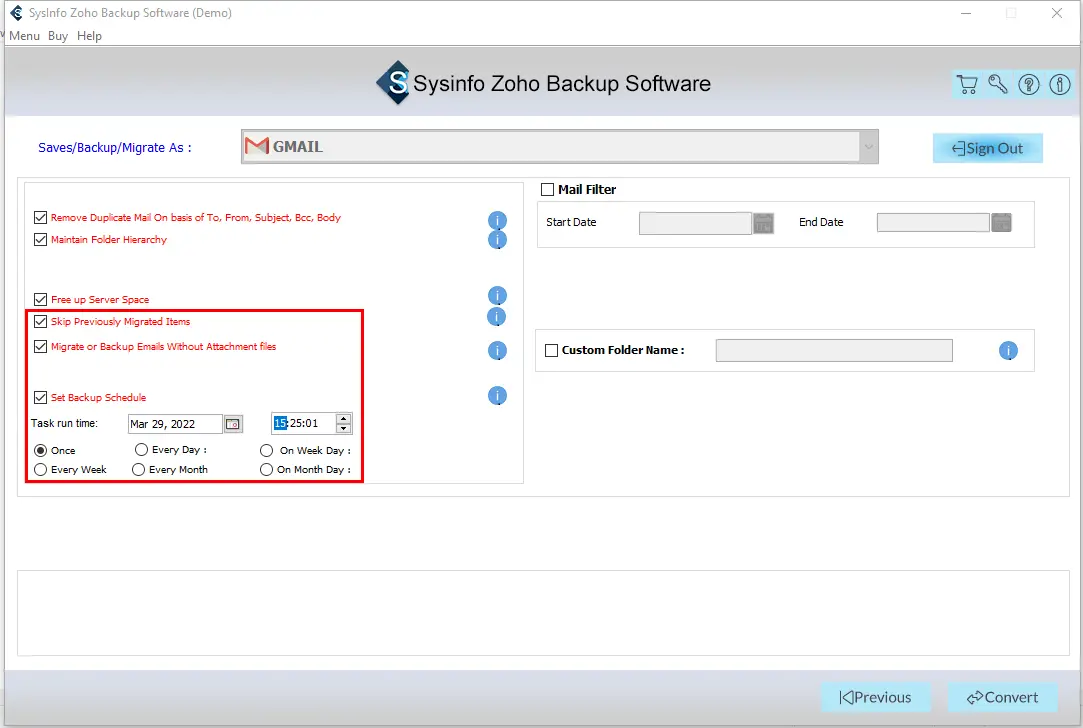Show info for Free up Server Space

tap(497, 296)
